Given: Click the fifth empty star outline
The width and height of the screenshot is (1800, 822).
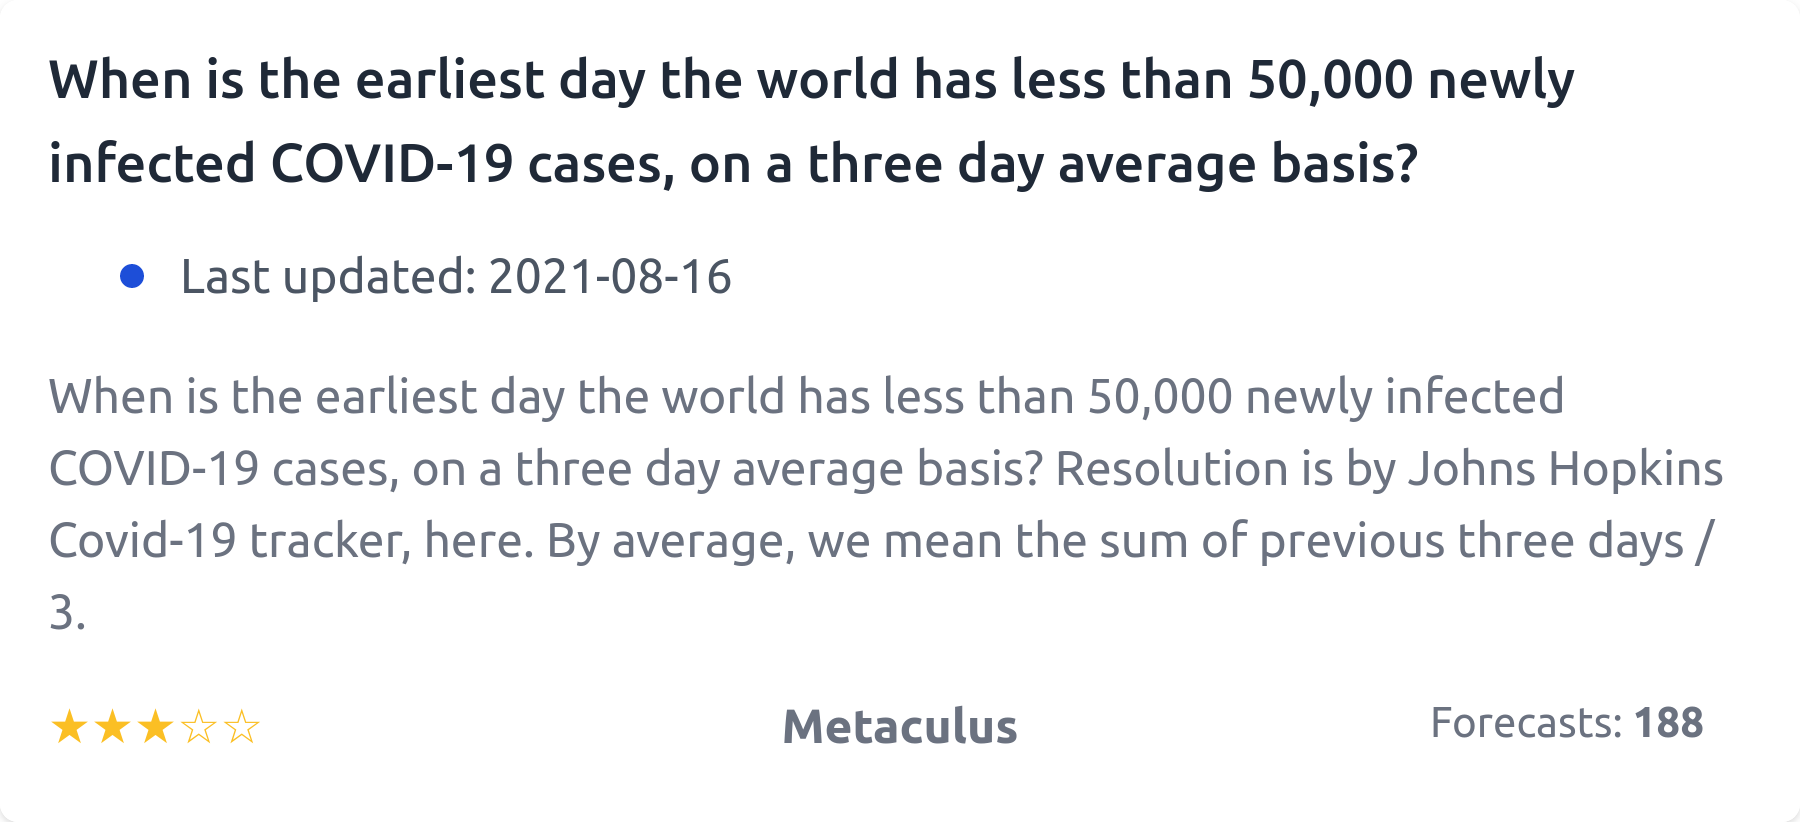Looking at the screenshot, I should point(242,727).
